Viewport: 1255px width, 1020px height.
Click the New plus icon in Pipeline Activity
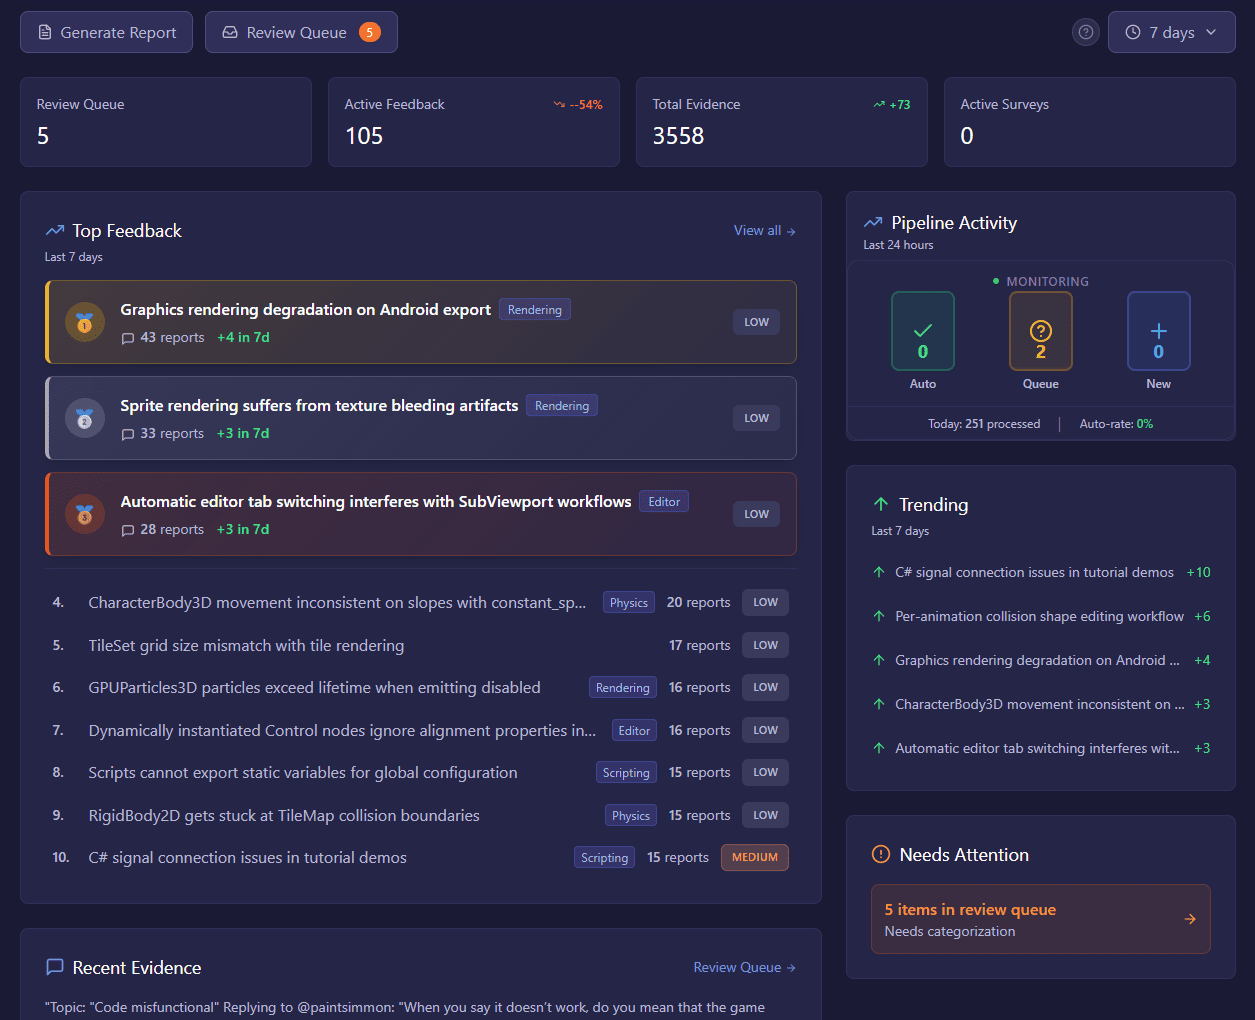point(1158,331)
